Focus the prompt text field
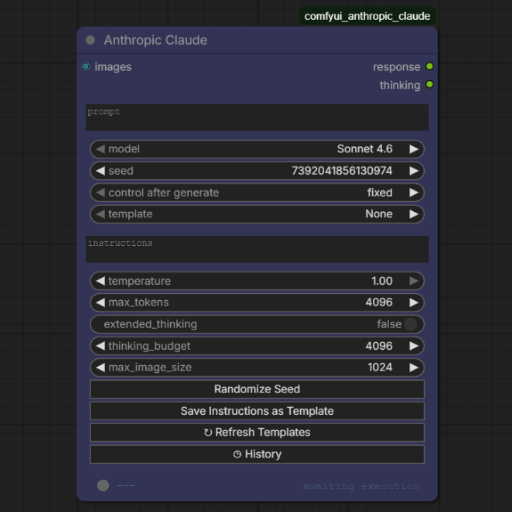Viewport: 512px width, 512px height. pos(257,117)
